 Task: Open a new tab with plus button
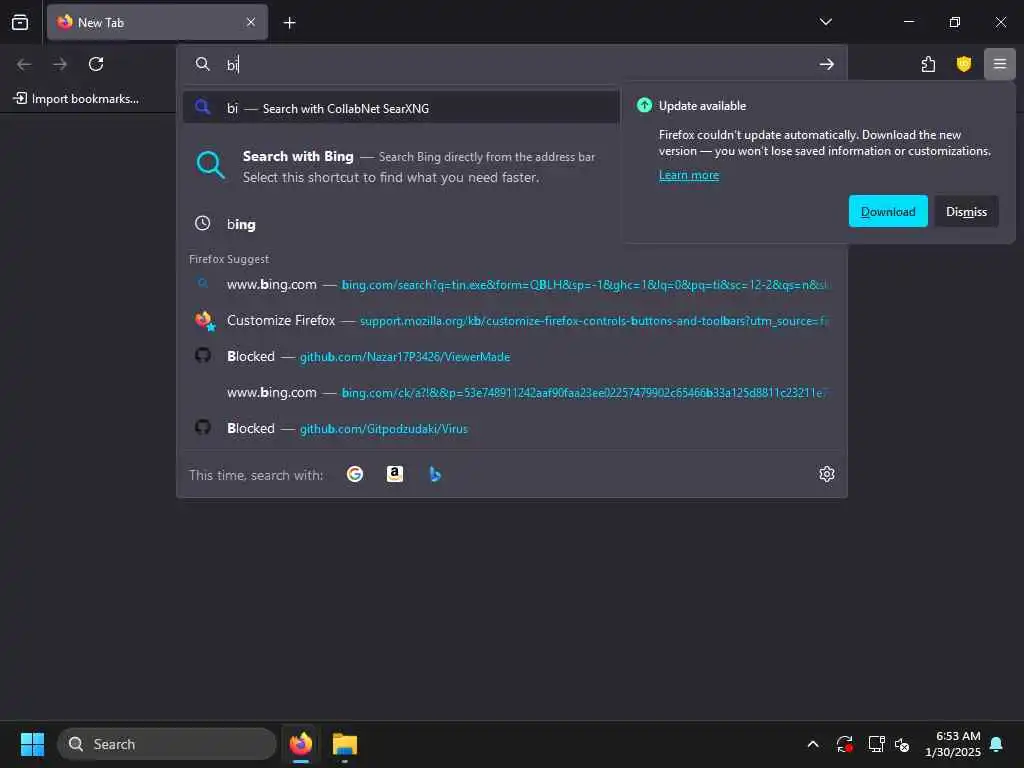[289, 23]
